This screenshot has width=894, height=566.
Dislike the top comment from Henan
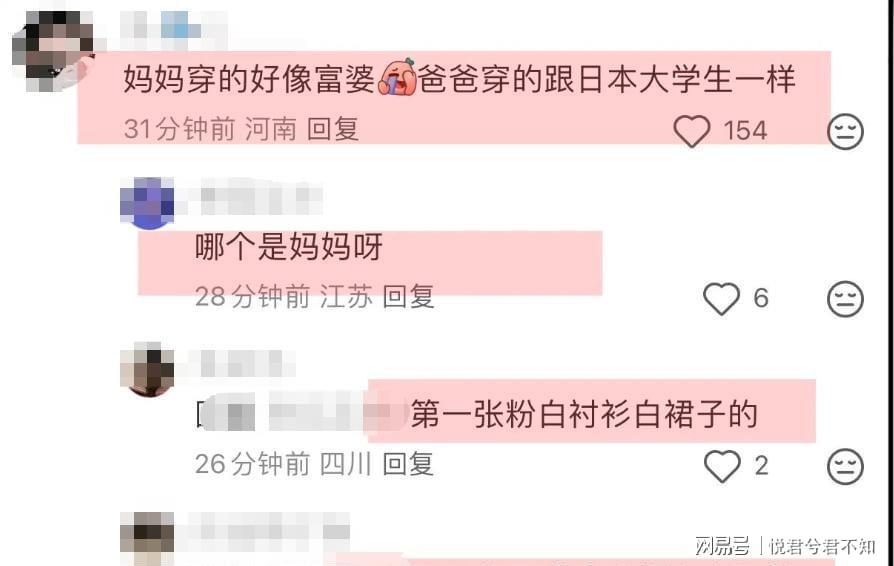click(x=845, y=132)
